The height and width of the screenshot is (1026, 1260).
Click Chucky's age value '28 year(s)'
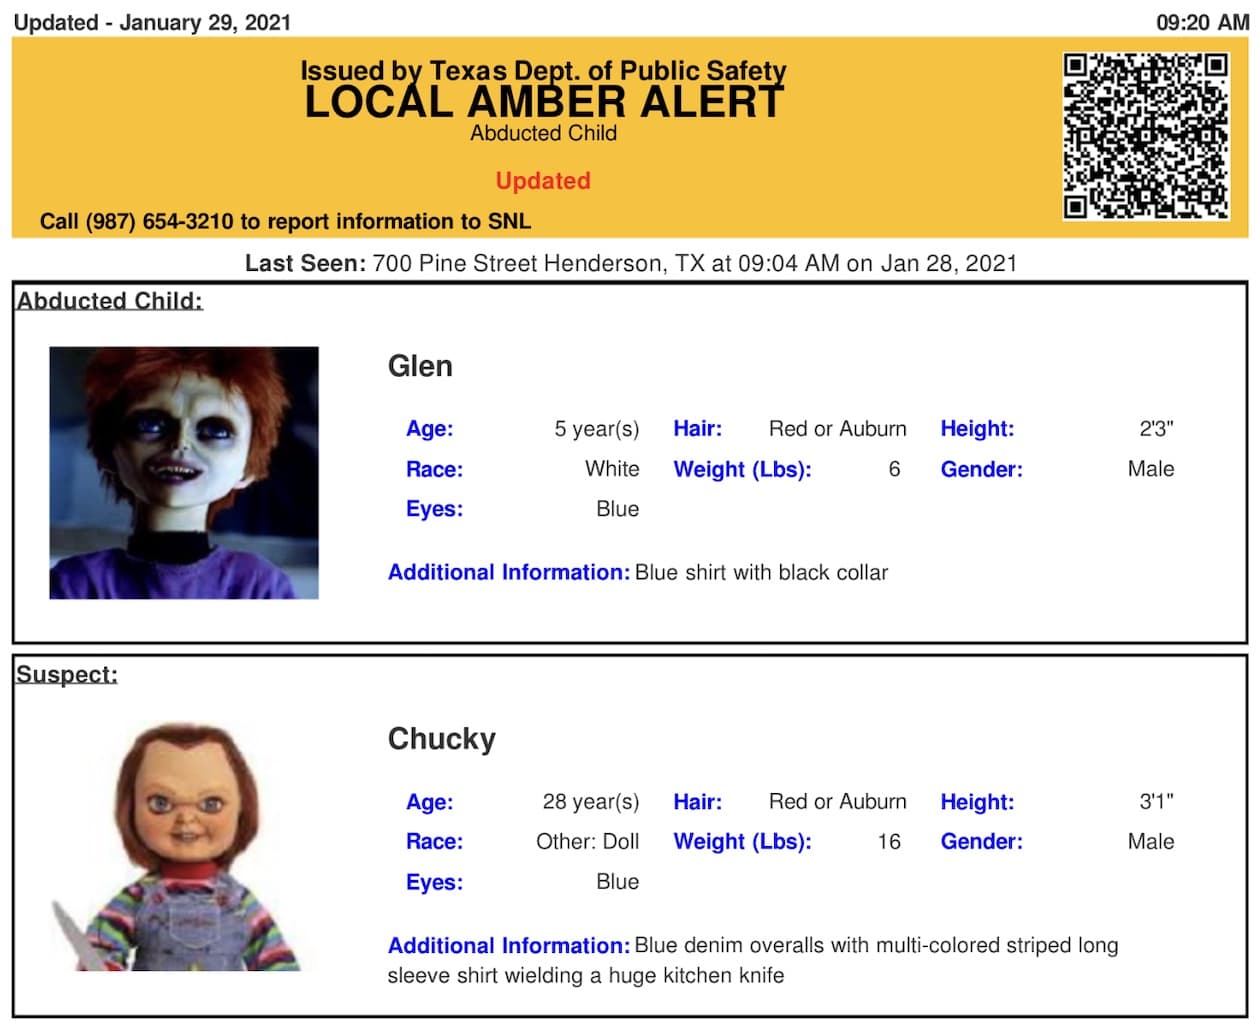click(x=591, y=802)
